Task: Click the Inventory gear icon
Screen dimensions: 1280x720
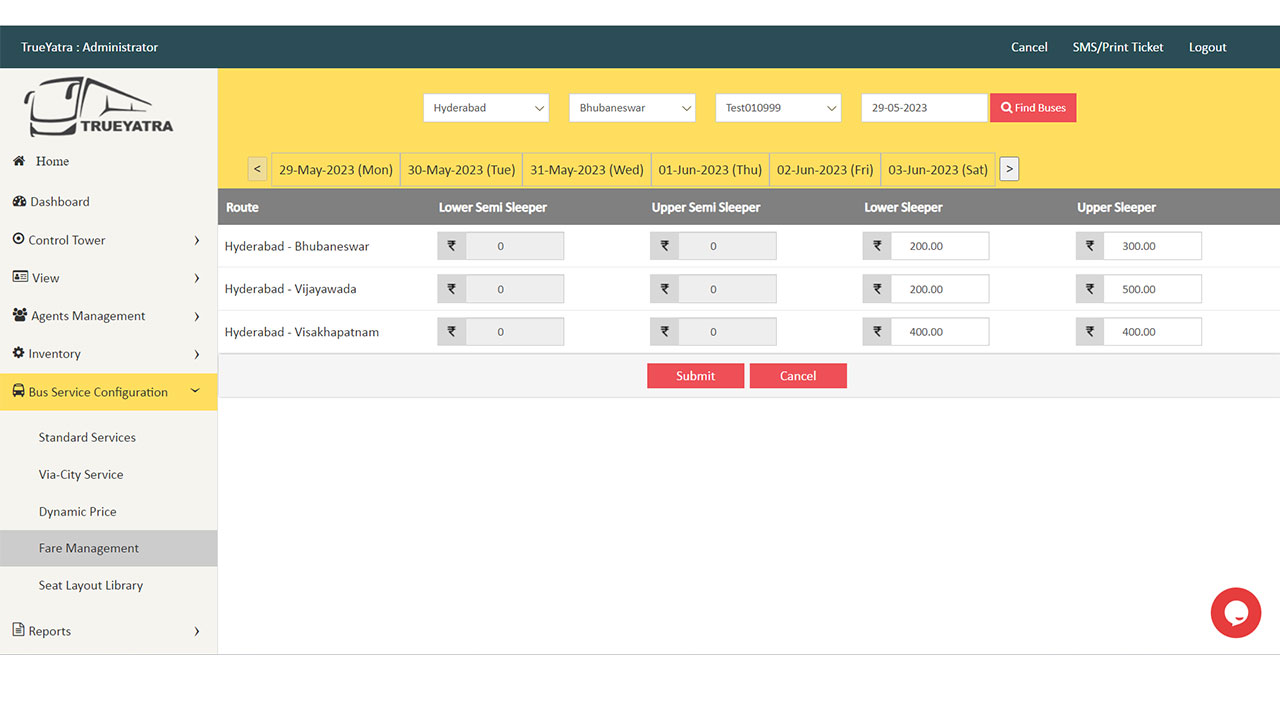Action: tap(19, 354)
